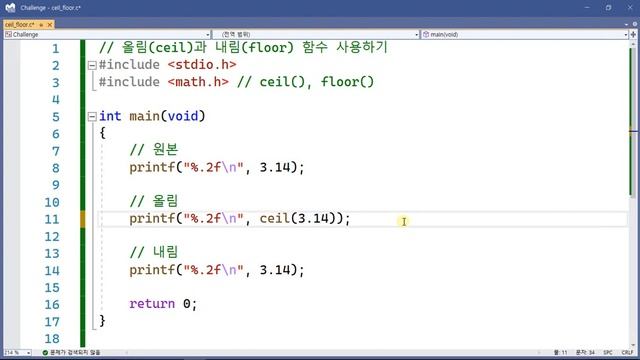640x360 pixels.
Task: Open the active documents list arrow
Action: coord(627,24)
